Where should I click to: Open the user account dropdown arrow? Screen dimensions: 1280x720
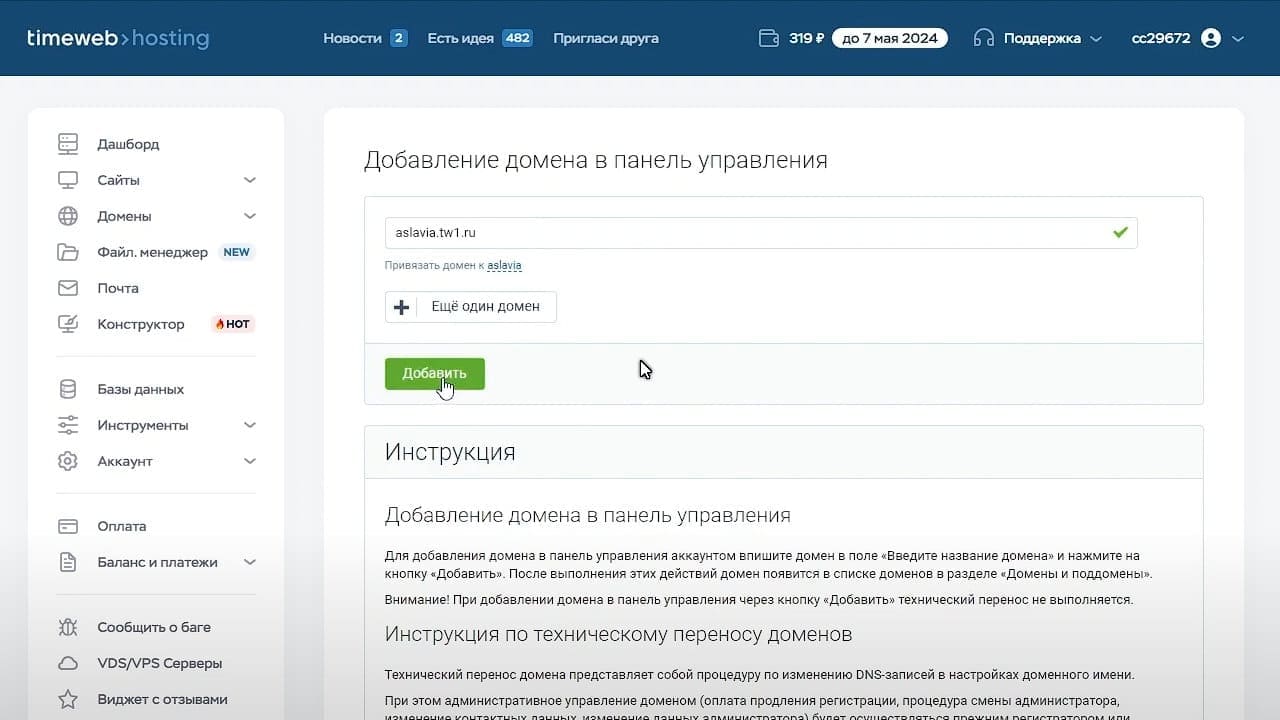tap(1238, 39)
